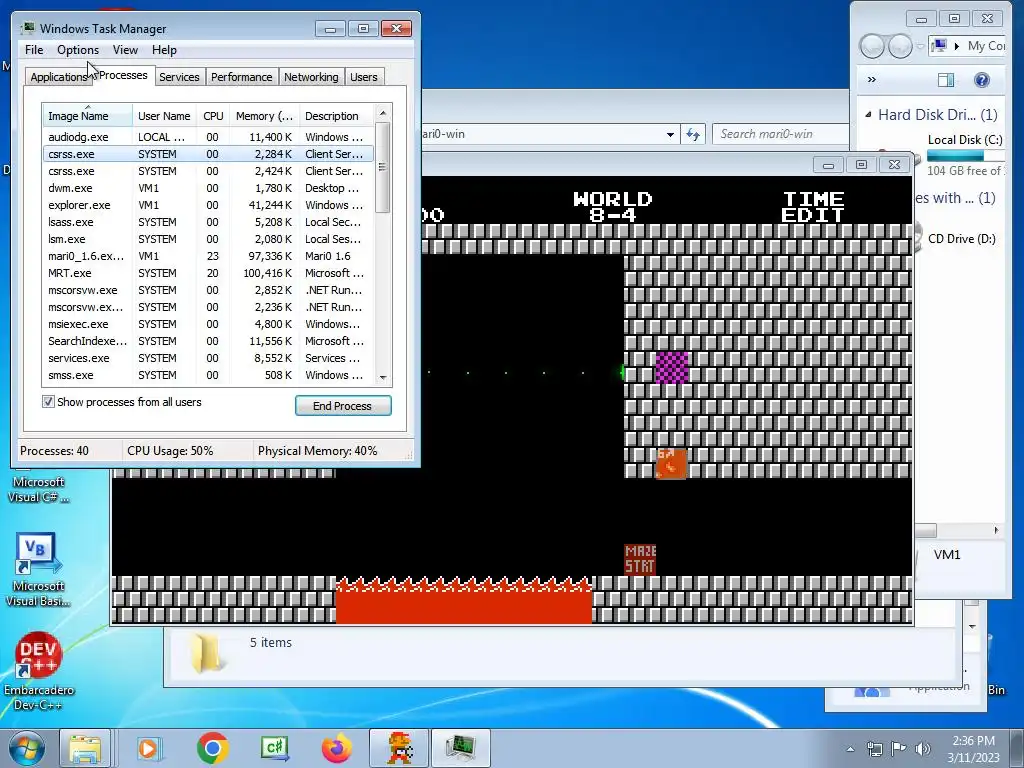
Task: Switch to Task Manager taskbar icon
Action: coord(461,748)
